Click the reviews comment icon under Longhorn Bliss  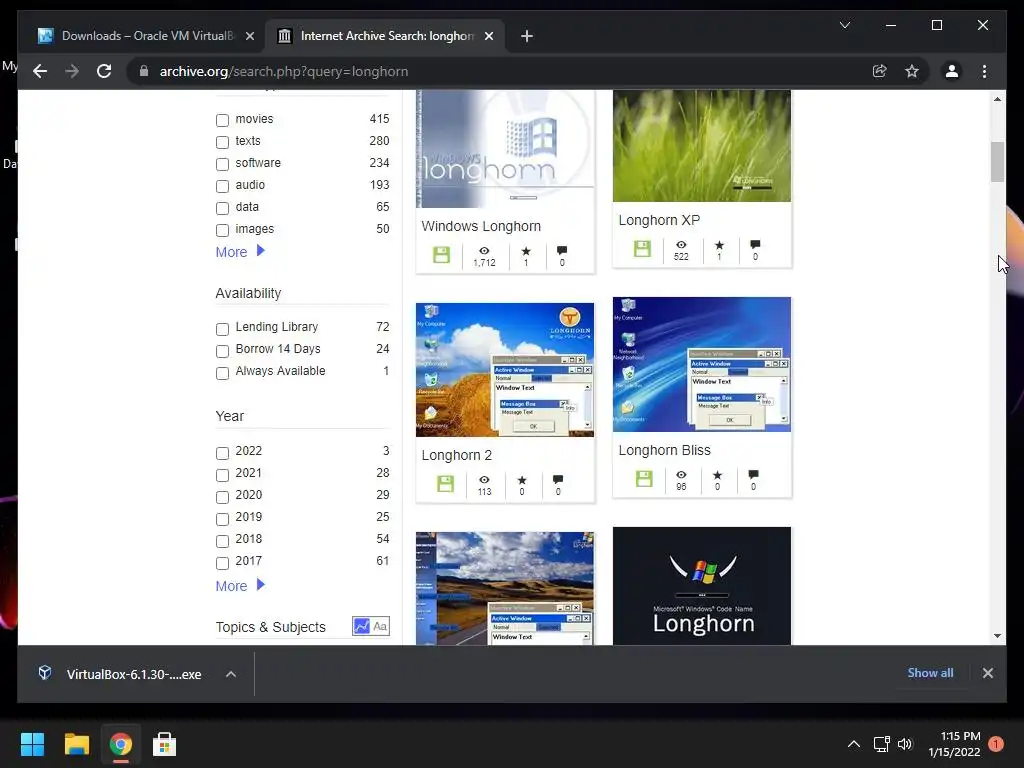[x=753, y=474]
